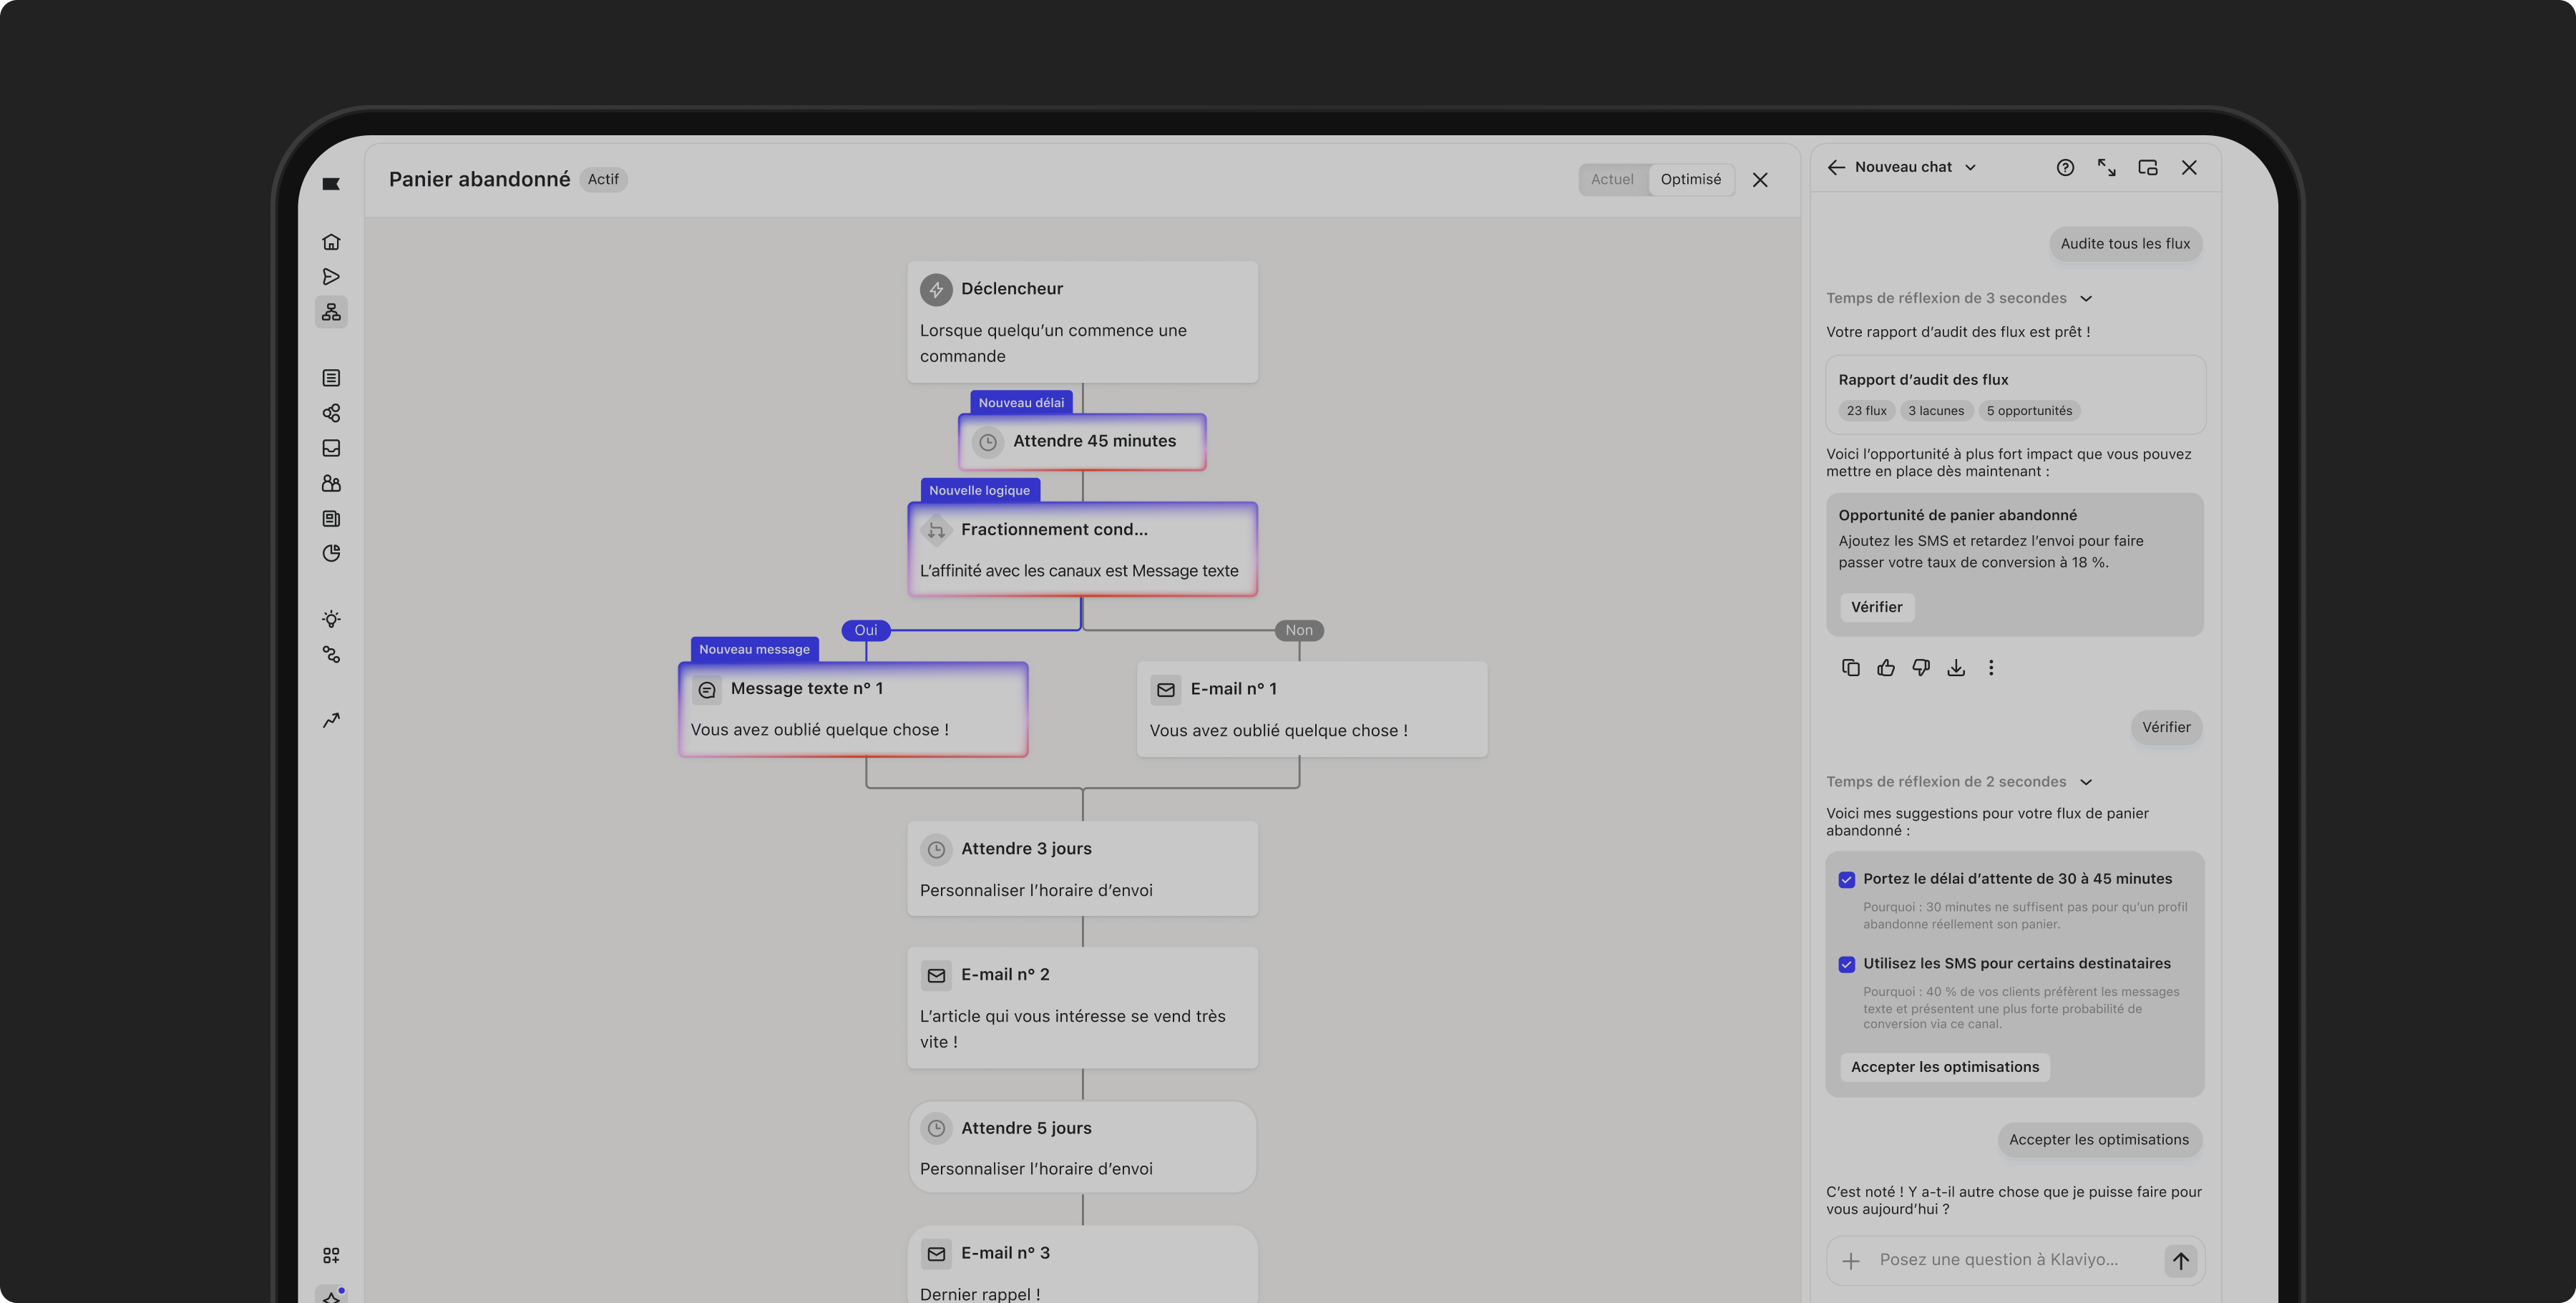Give thumbs down to the response

[1921, 668]
